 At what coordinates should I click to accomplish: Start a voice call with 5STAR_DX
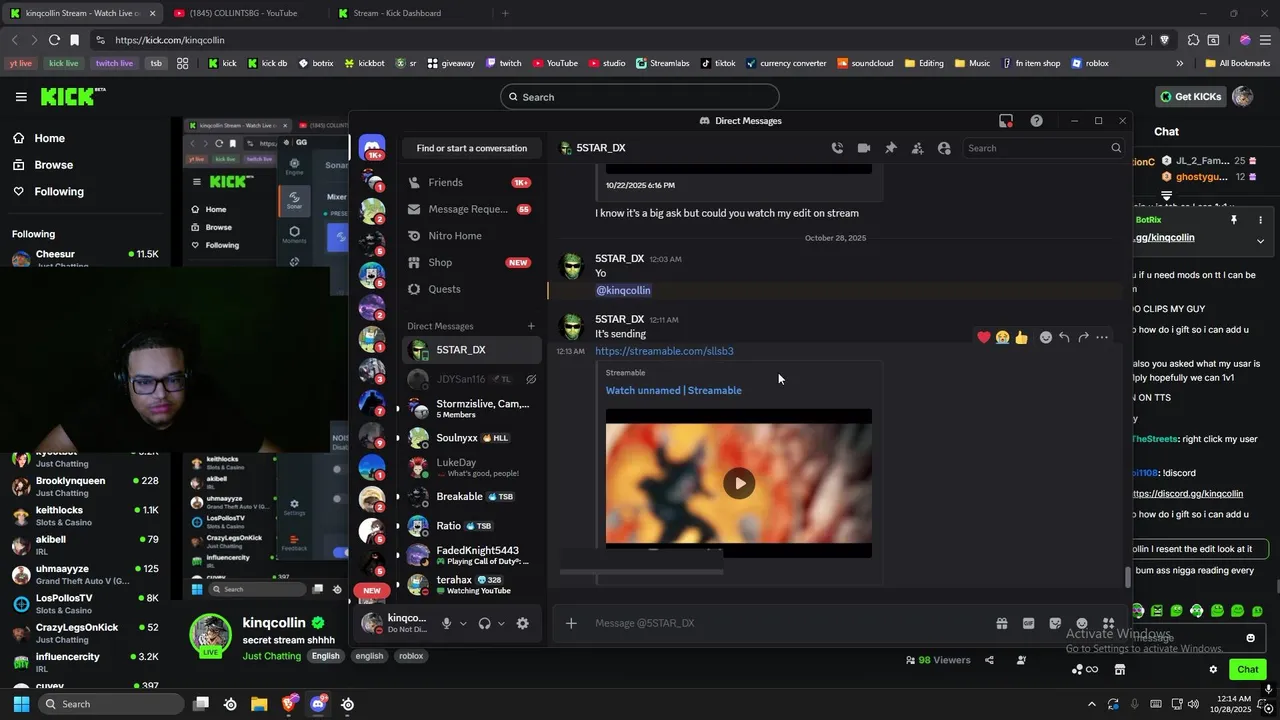837,148
